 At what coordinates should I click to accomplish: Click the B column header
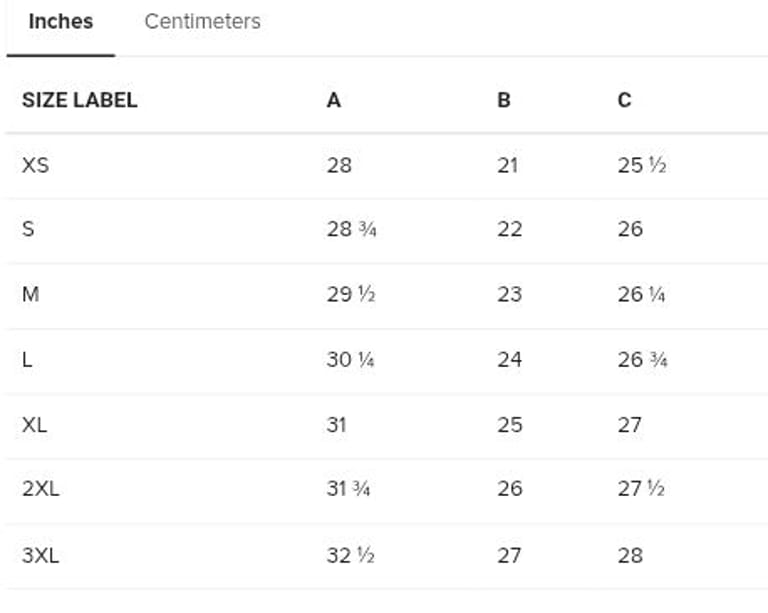pyautogui.click(x=503, y=100)
